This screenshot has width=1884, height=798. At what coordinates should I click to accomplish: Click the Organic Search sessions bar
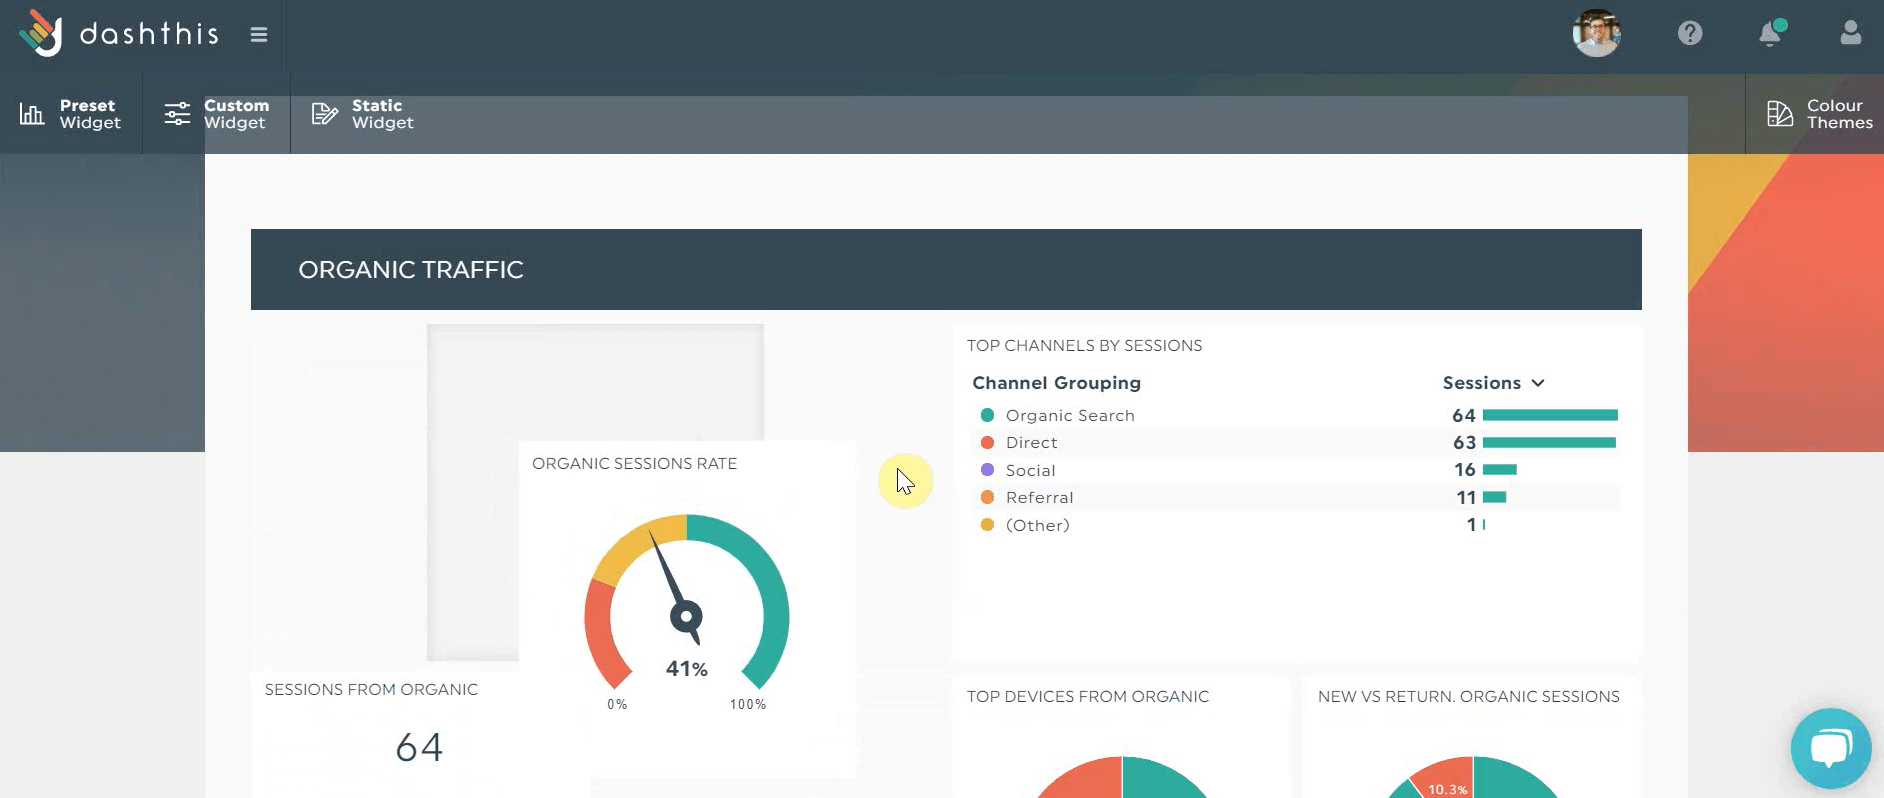click(1550, 415)
